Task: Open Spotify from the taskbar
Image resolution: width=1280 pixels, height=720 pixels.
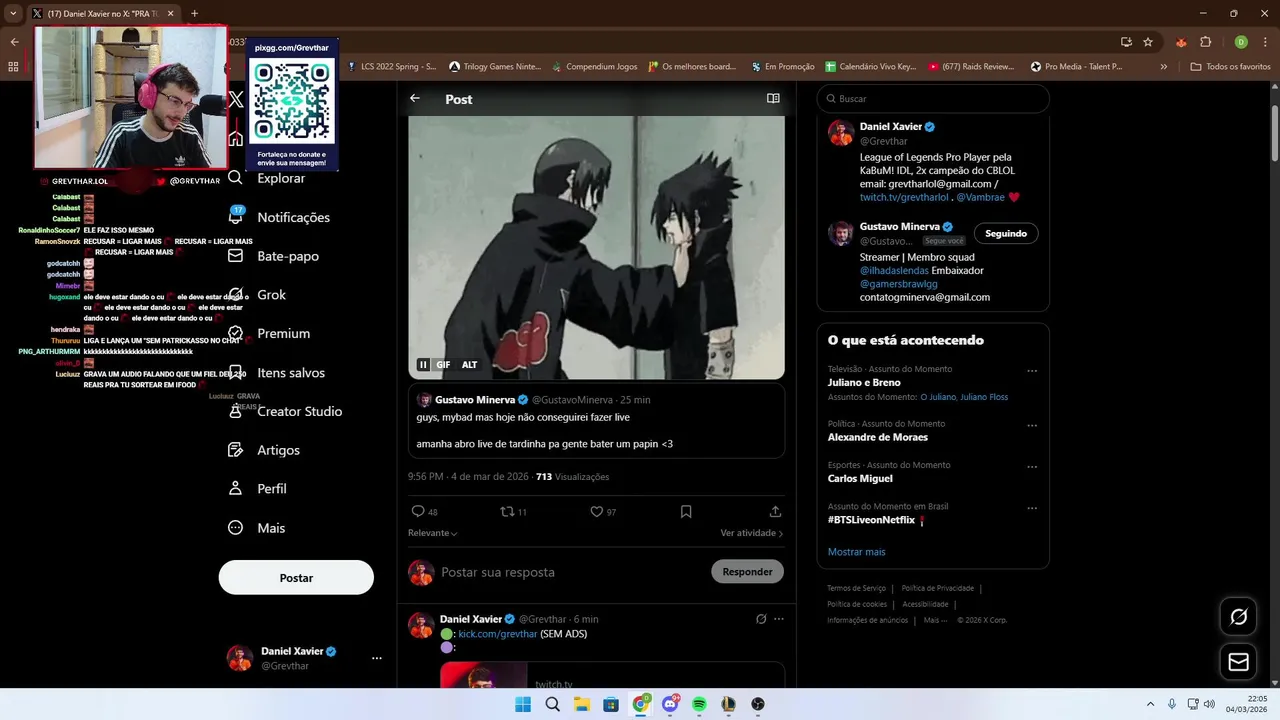Action: (x=699, y=704)
